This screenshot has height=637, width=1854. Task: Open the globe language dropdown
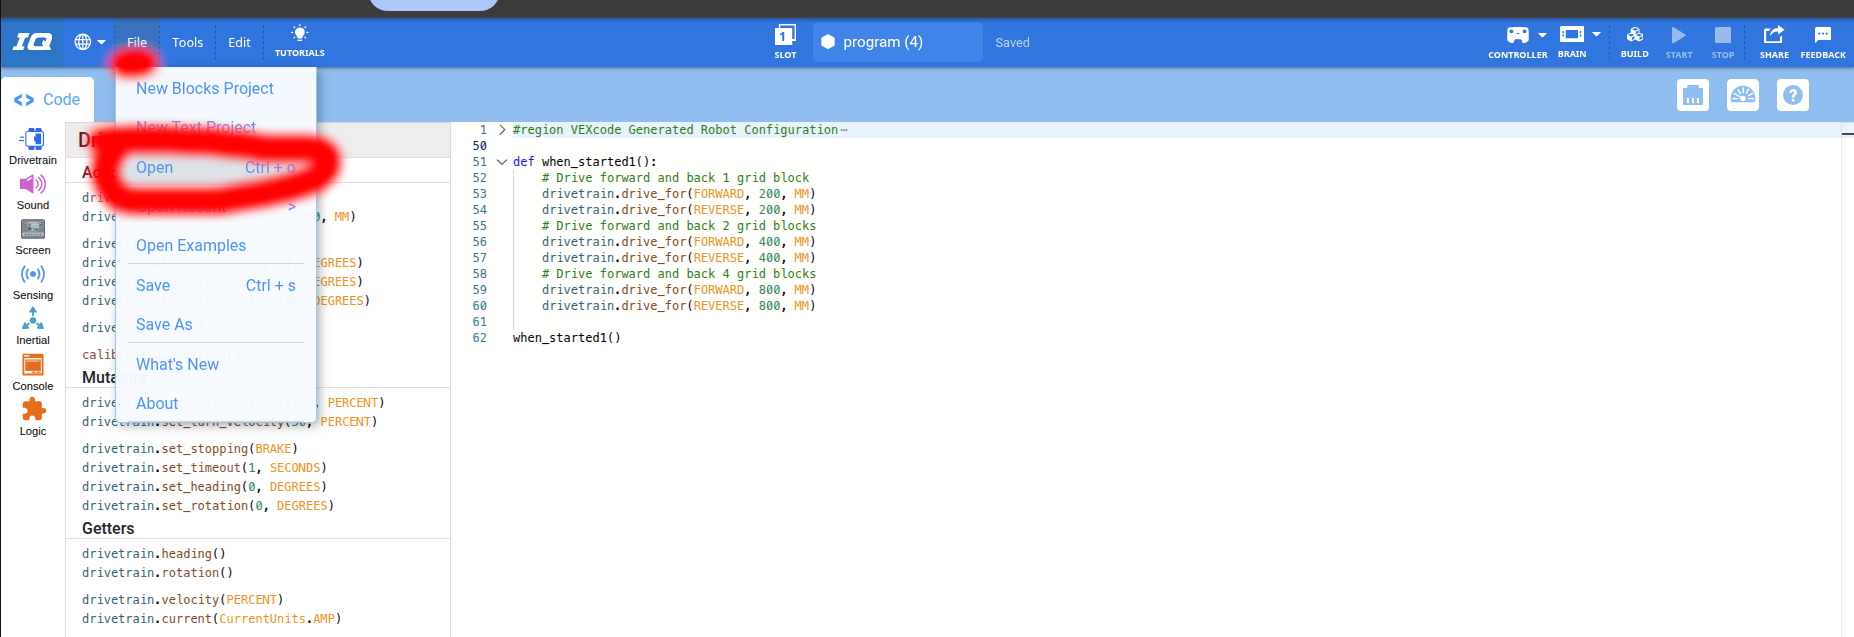pos(89,42)
